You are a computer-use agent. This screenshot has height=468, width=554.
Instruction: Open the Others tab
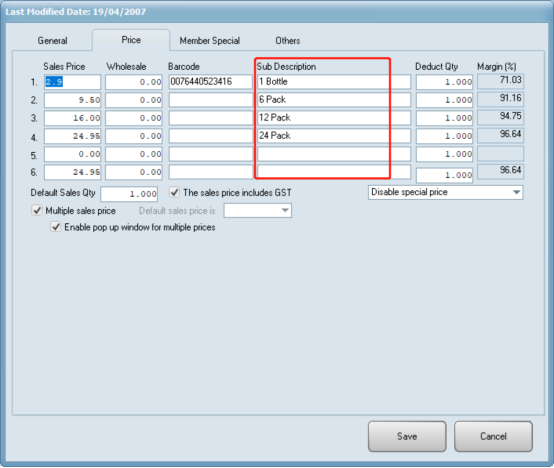click(288, 41)
